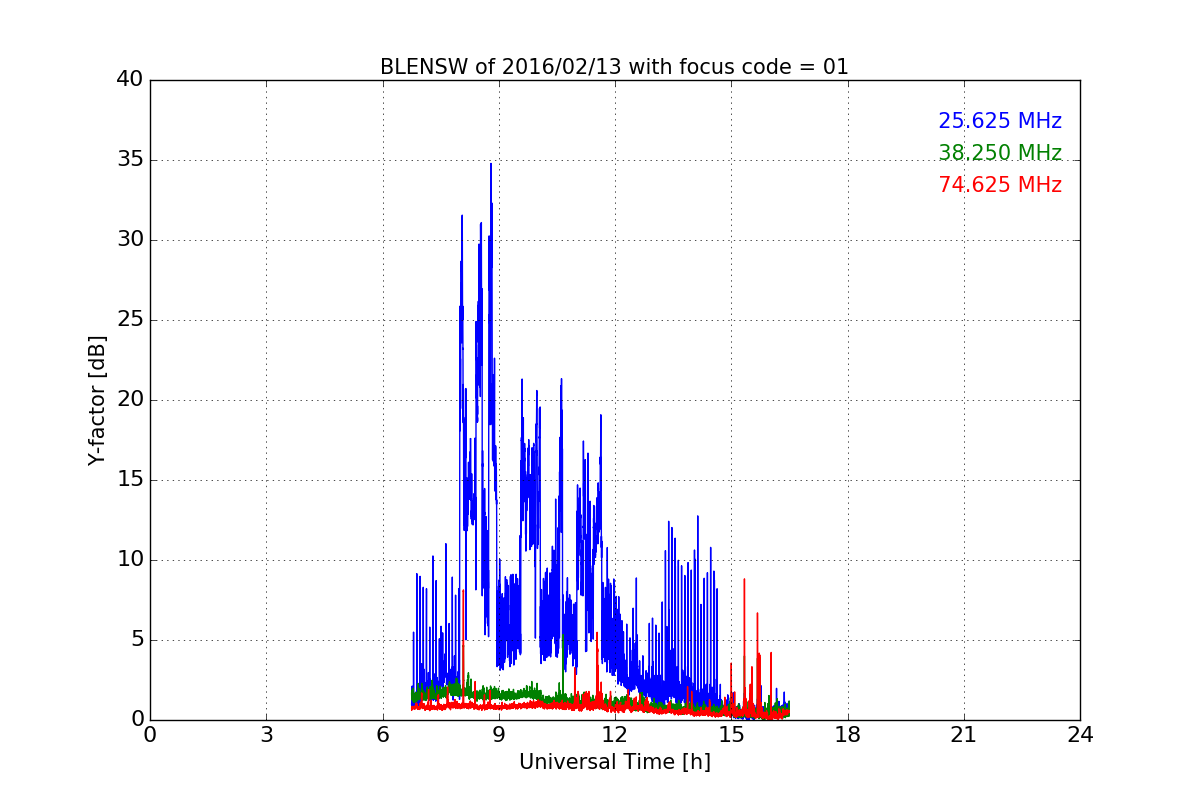Click the 'Y-factor [dB]' axis label
The width and height of the screenshot is (1200, 800).
97,400
